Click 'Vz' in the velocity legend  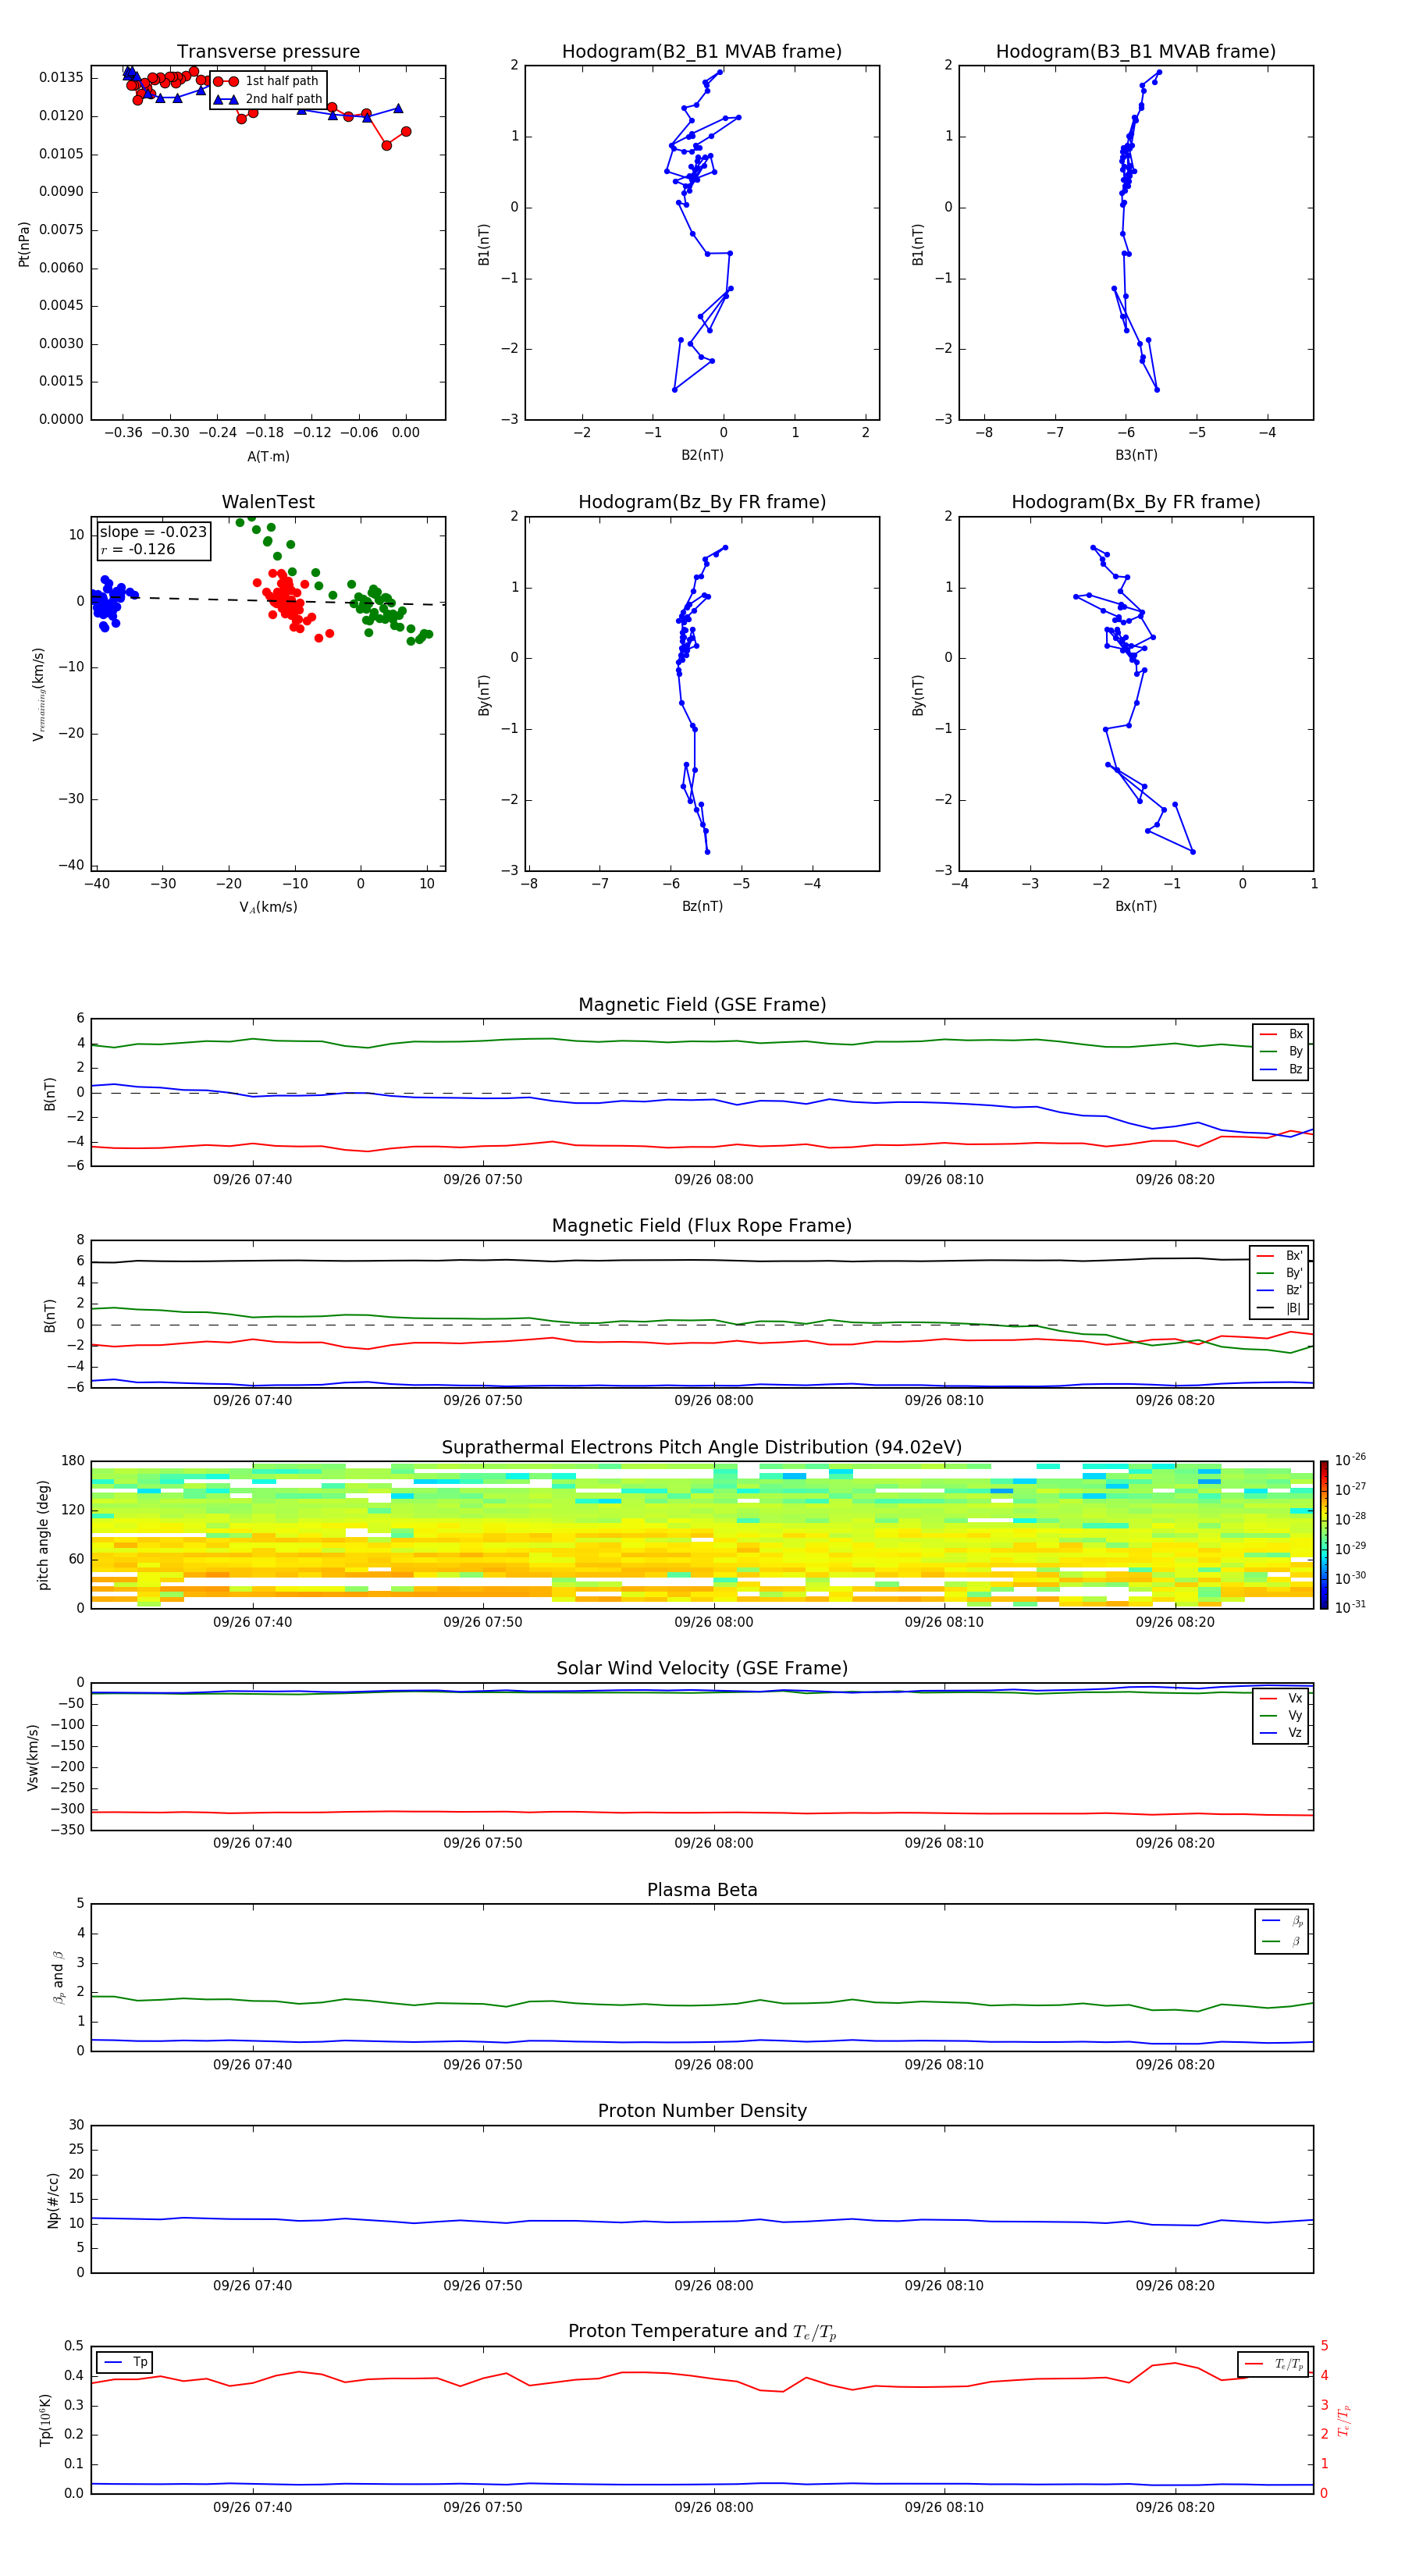1281,1732
